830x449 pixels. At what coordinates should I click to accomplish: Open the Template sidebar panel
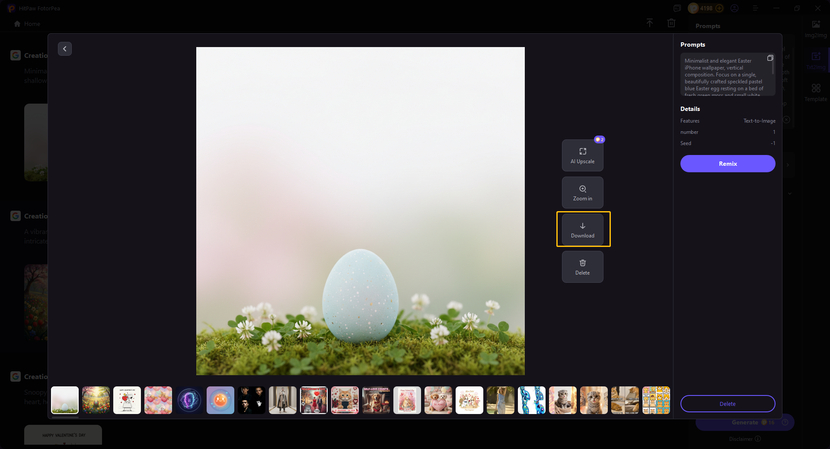[816, 93]
